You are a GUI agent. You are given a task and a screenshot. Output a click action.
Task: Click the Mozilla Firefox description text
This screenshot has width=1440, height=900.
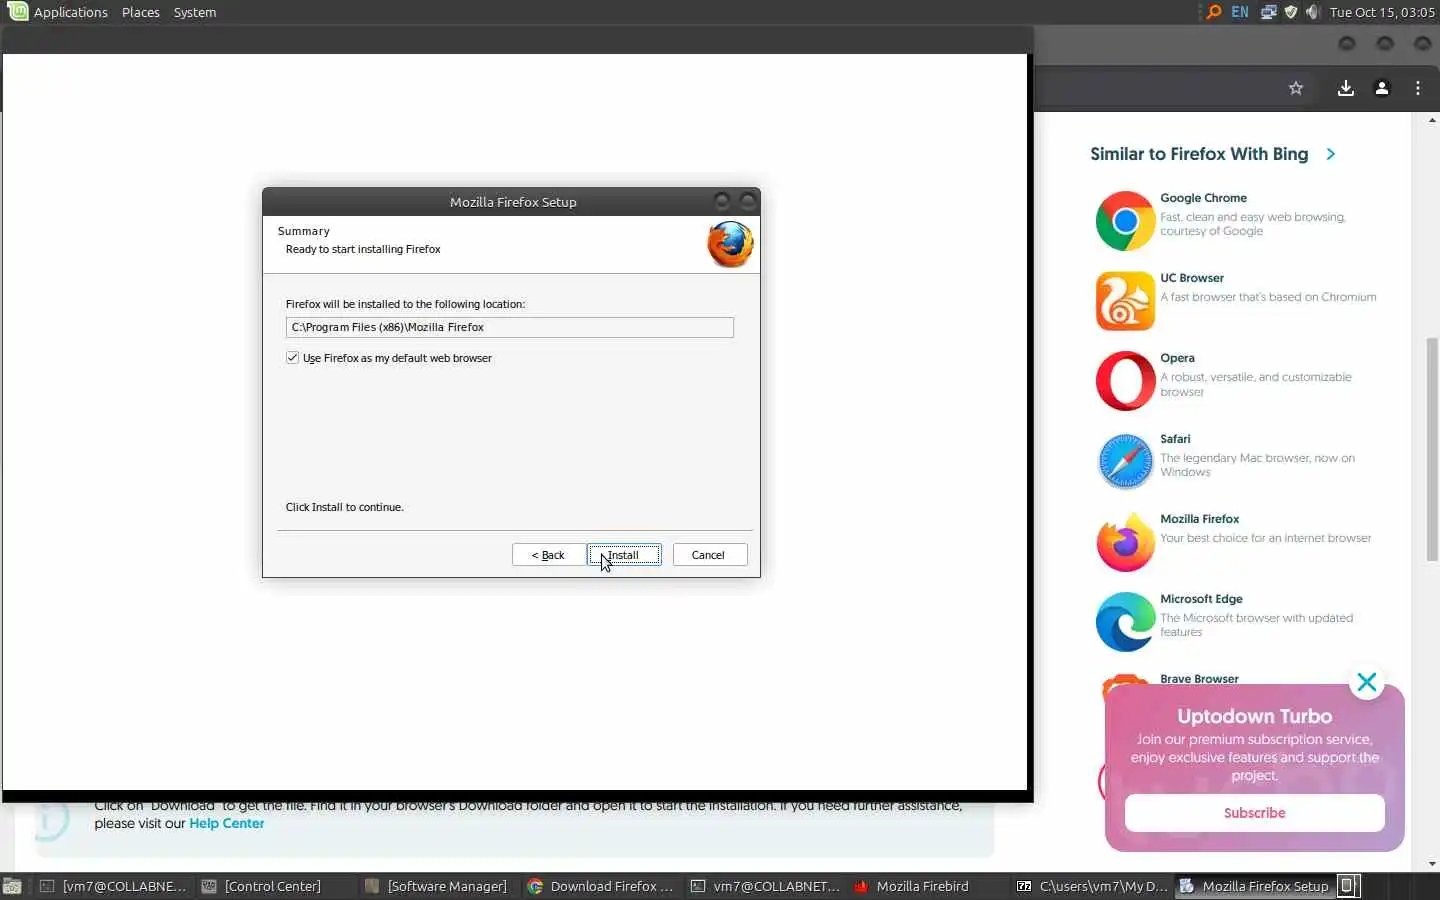tap(1265, 538)
